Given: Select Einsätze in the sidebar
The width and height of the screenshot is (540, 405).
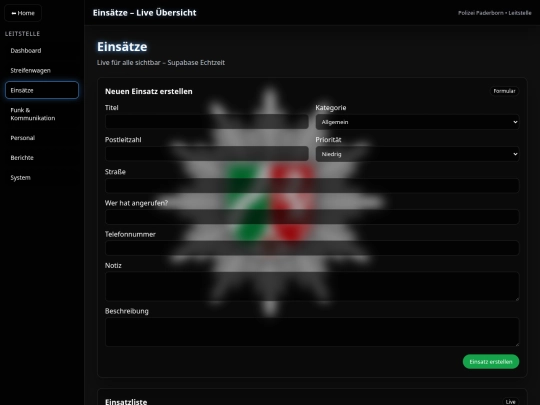Looking at the screenshot, I should tap(42, 90).
